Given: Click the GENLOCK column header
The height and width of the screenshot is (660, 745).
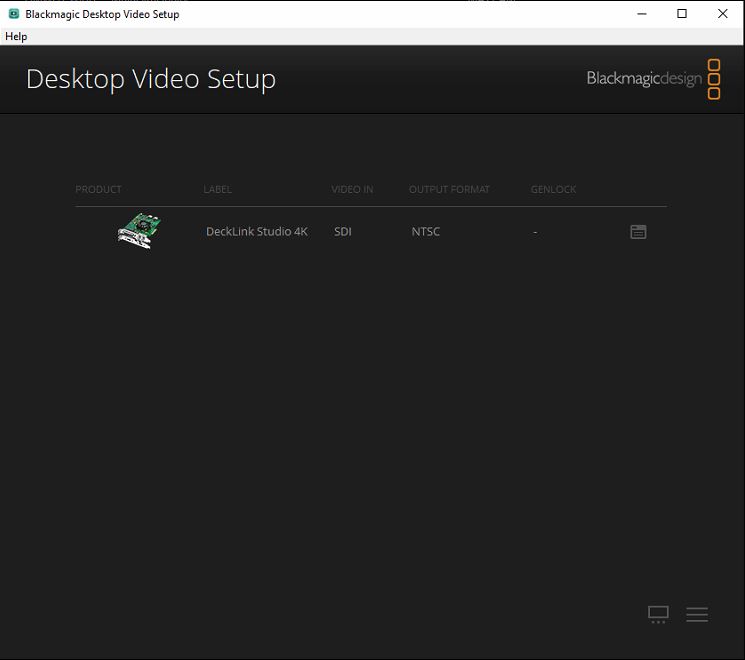Looking at the screenshot, I should pos(553,190).
